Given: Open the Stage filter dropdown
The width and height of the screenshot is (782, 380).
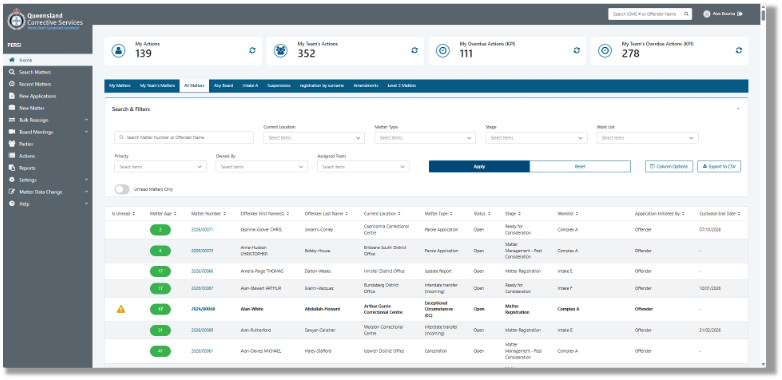Looking at the screenshot, I should [537, 138].
